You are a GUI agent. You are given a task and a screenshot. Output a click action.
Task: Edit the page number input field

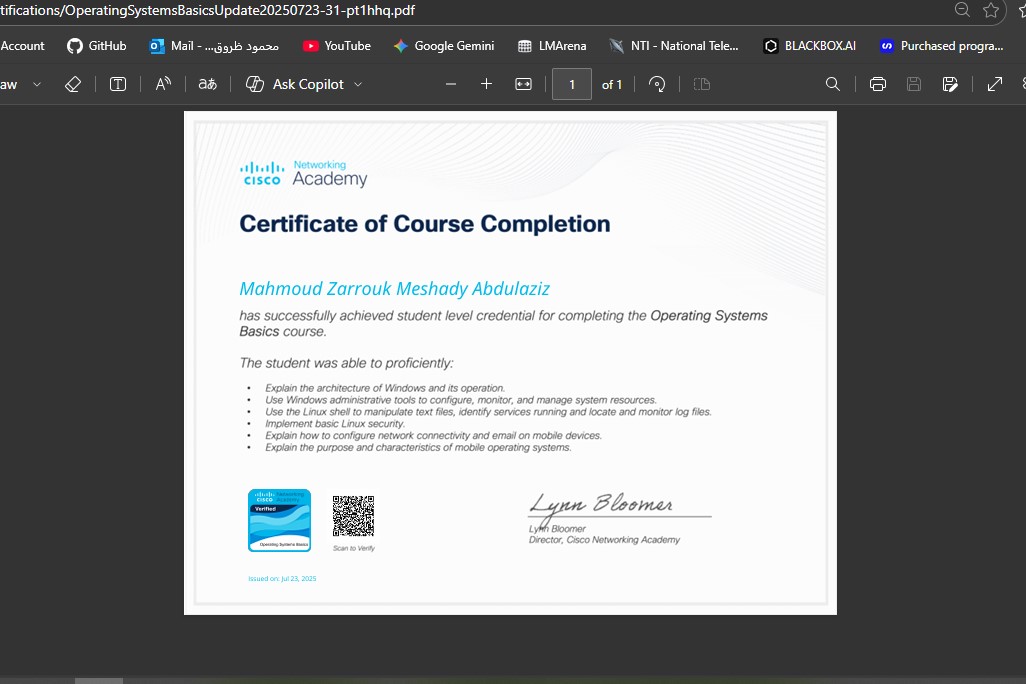pyautogui.click(x=571, y=84)
